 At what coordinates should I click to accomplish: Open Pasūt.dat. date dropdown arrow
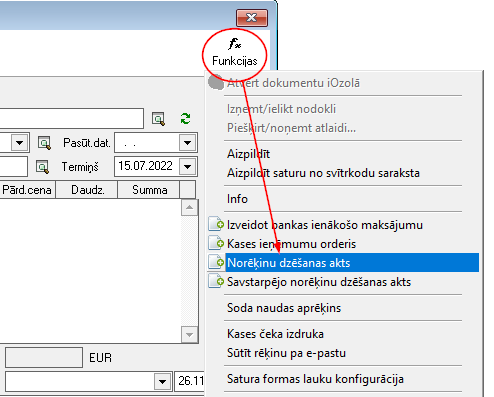(187, 143)
